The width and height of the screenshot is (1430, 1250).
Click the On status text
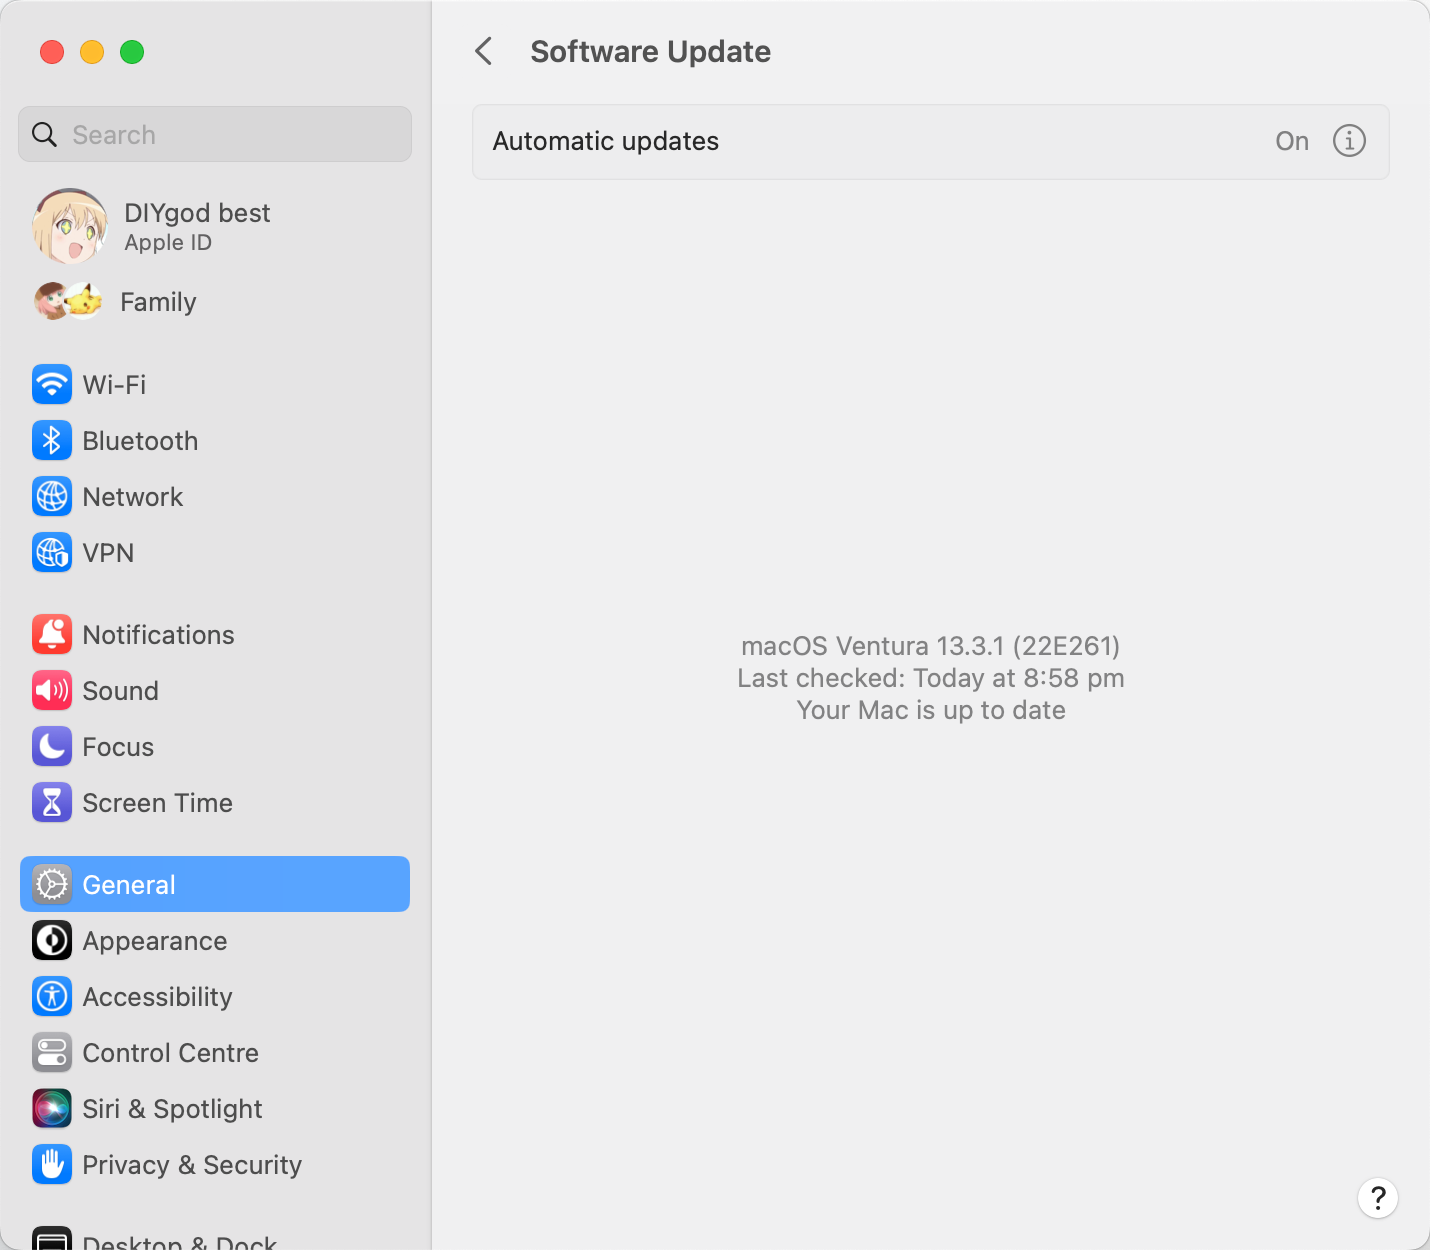tap(1292, 141)
